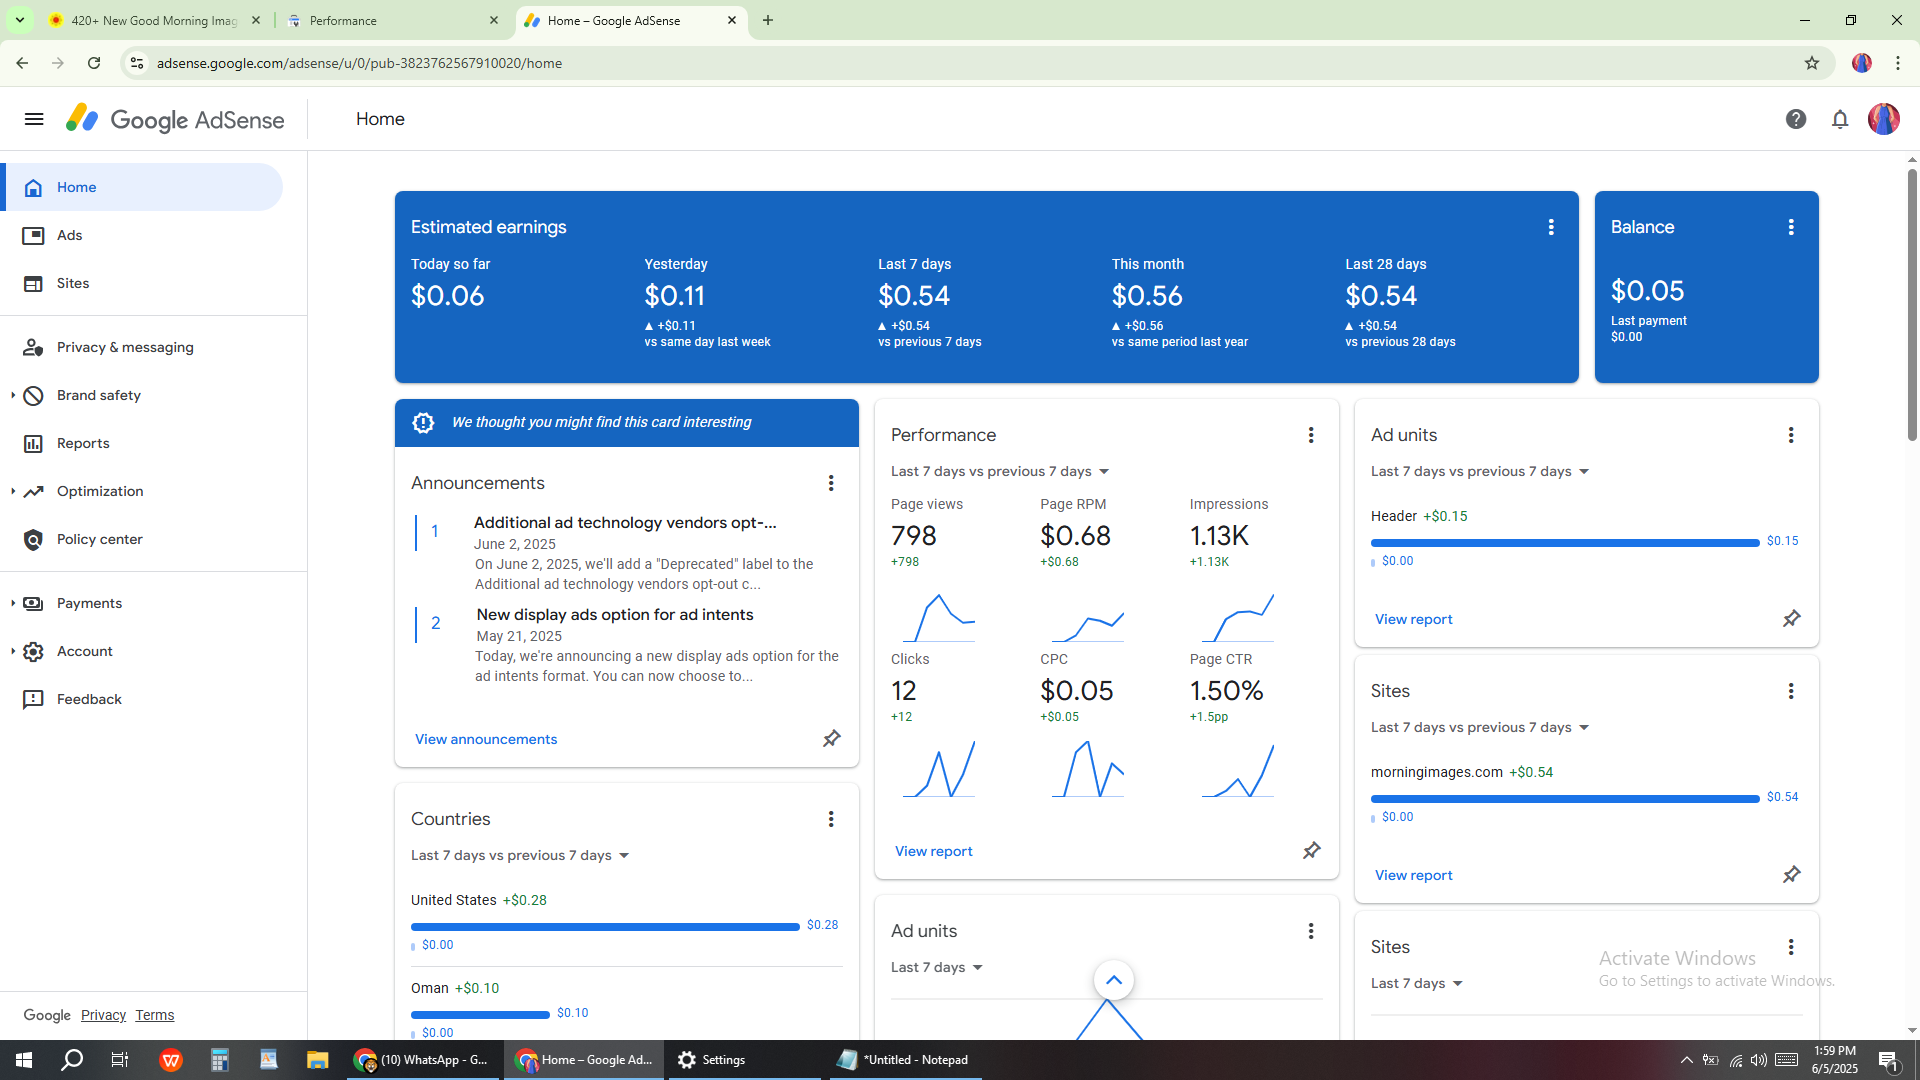Open Terms link in footer
This screenshot has width=1920, height=1080.
(154, 1015)
